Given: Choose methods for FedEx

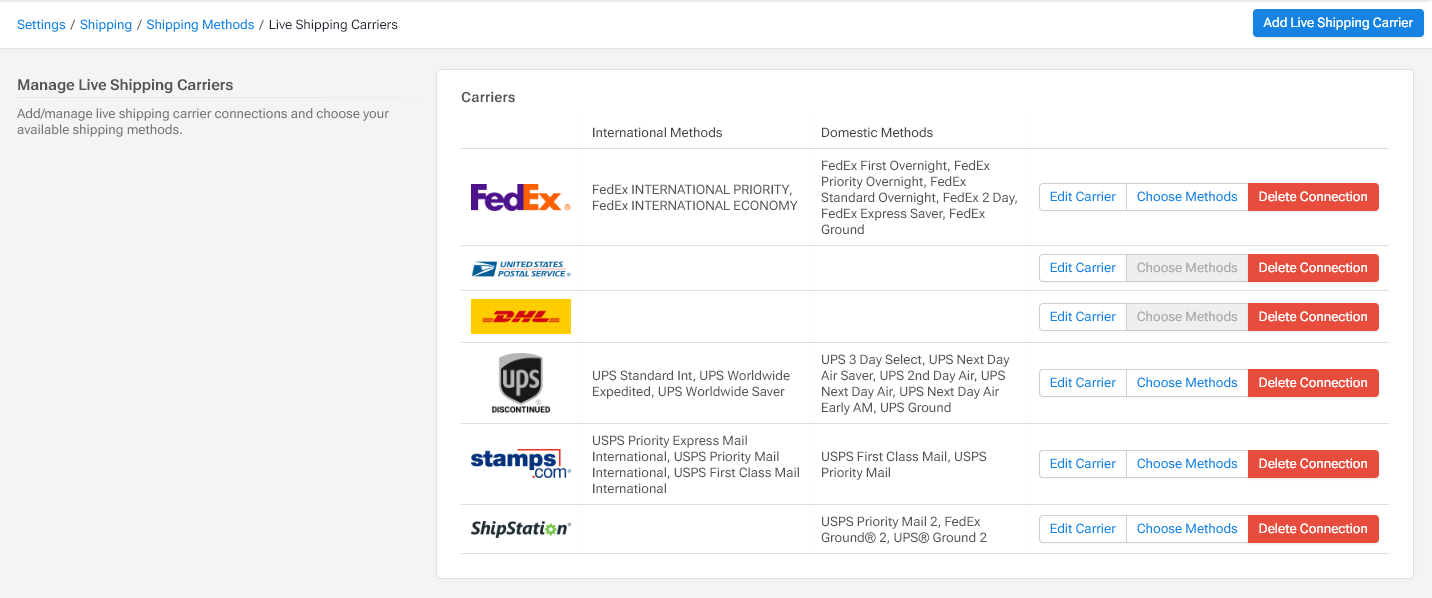Looking at the screenshot, I should point(1187,197).
